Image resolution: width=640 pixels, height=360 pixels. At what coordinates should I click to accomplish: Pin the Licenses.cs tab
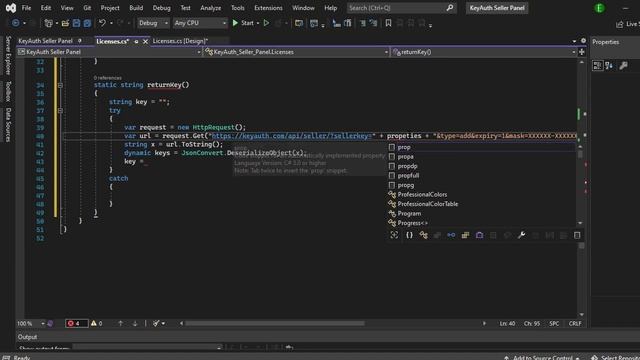point(136,41)
